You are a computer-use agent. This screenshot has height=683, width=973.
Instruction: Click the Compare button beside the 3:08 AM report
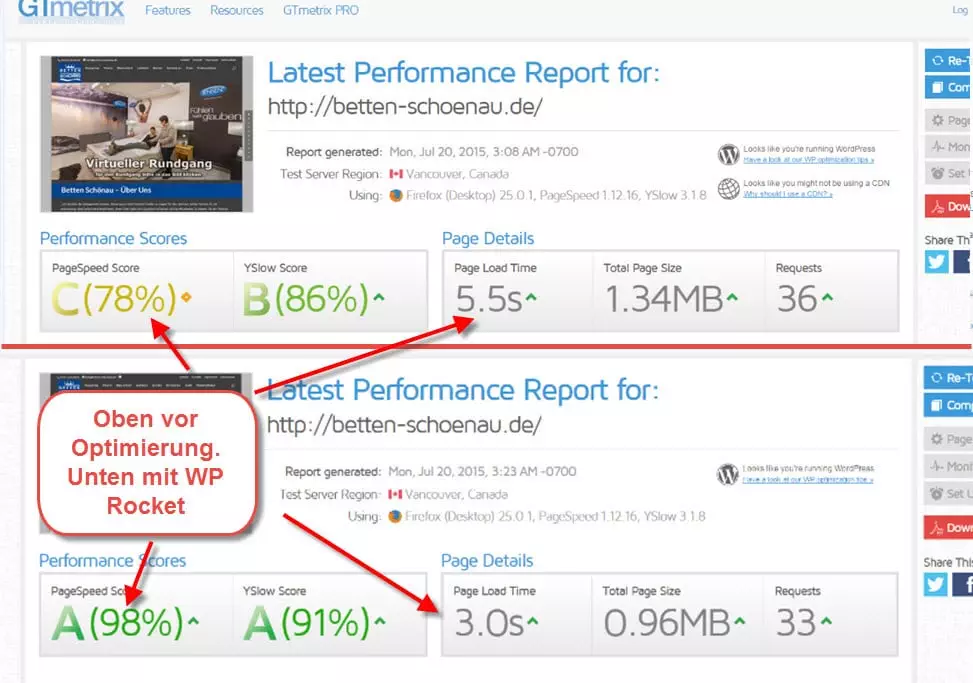[948, 87]
